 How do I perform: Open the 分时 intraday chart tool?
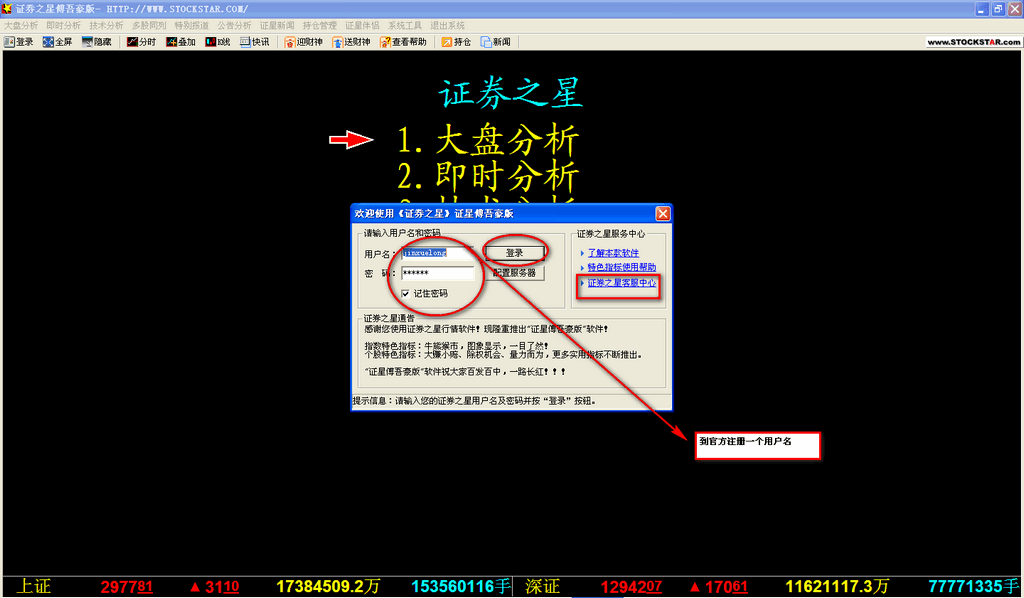click(x=141, y=42)
